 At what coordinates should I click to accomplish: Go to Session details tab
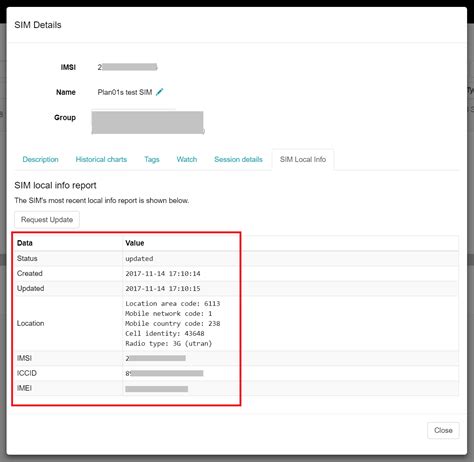pyautogui.click(x=238, y=159)
